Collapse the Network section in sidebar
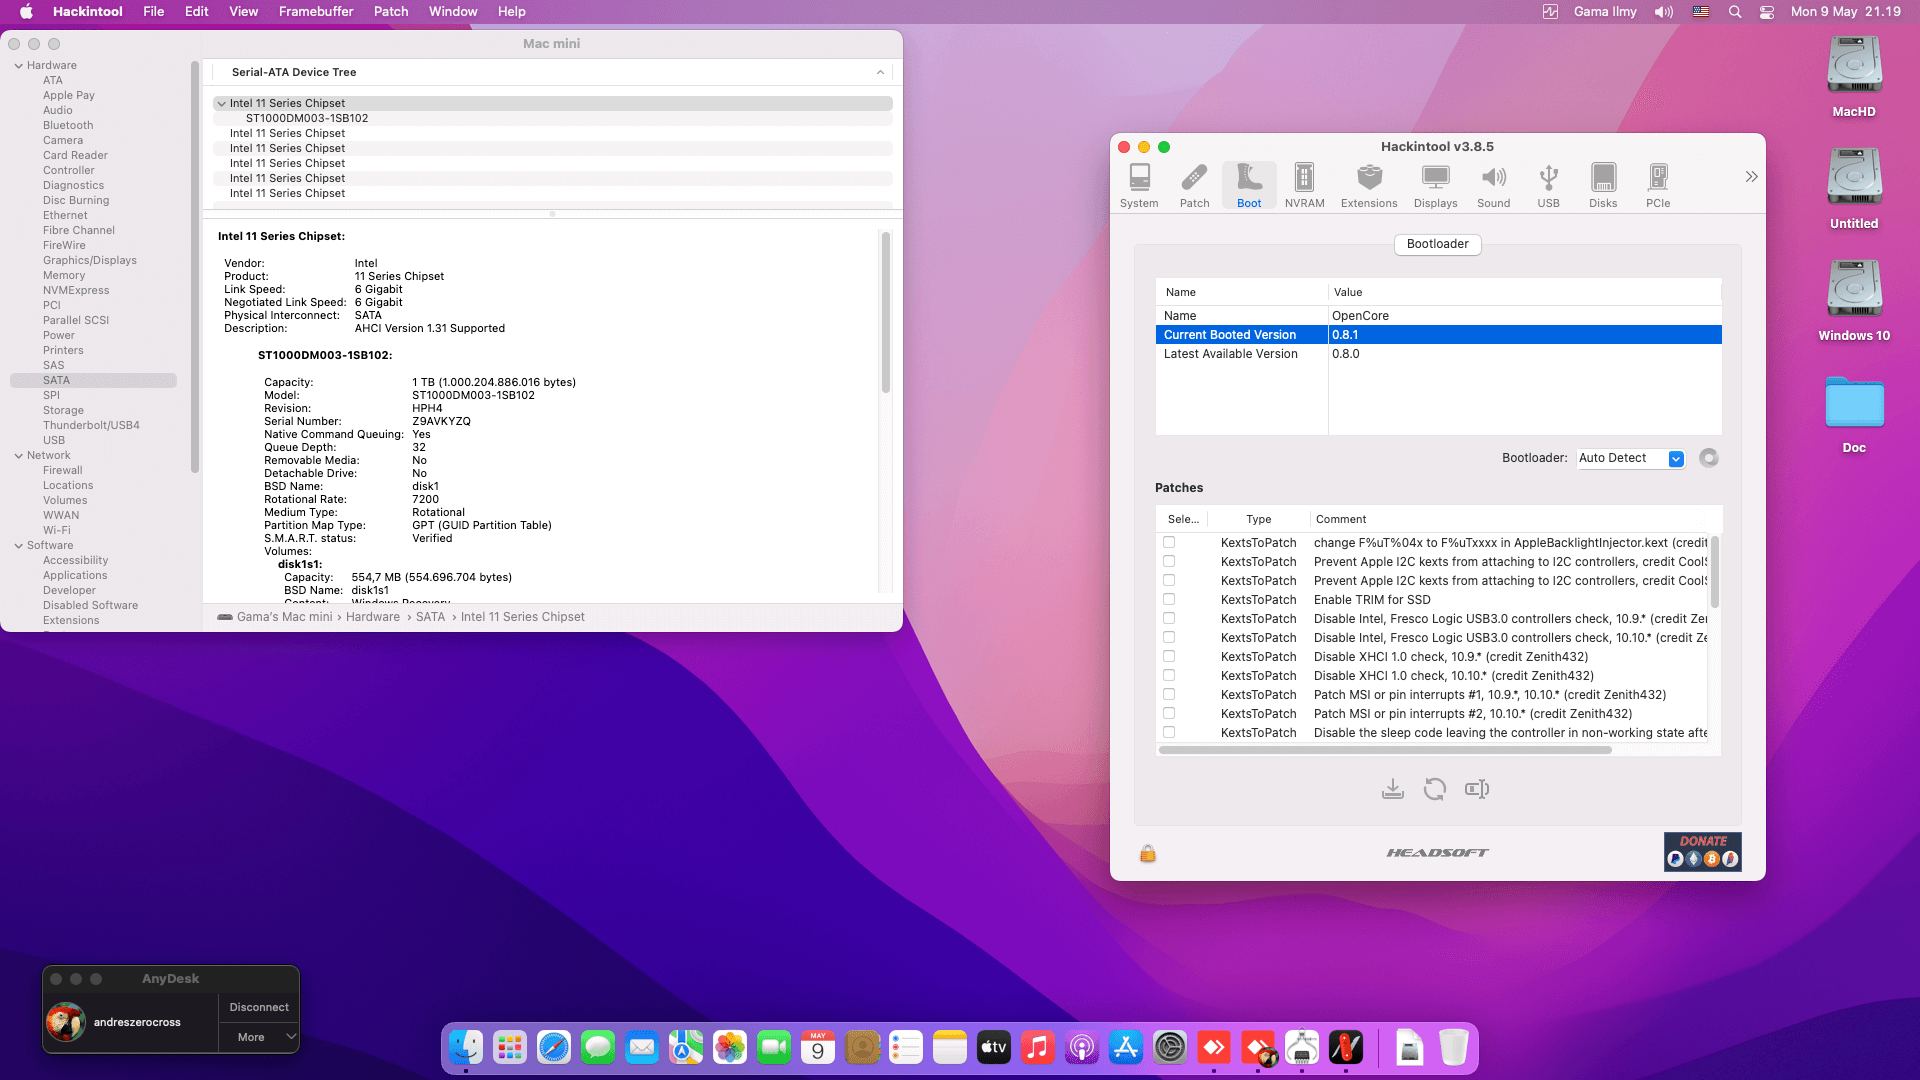1920x1080 pixels. click(19, 456)
